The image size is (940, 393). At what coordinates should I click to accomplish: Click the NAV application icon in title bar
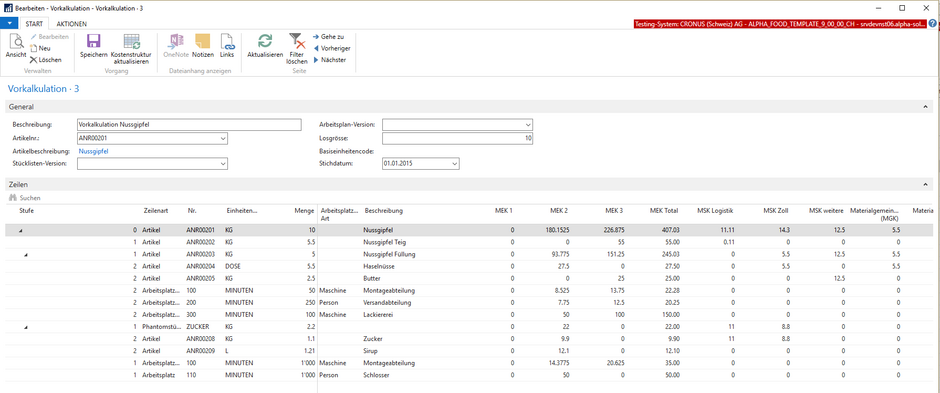[8, 8]
